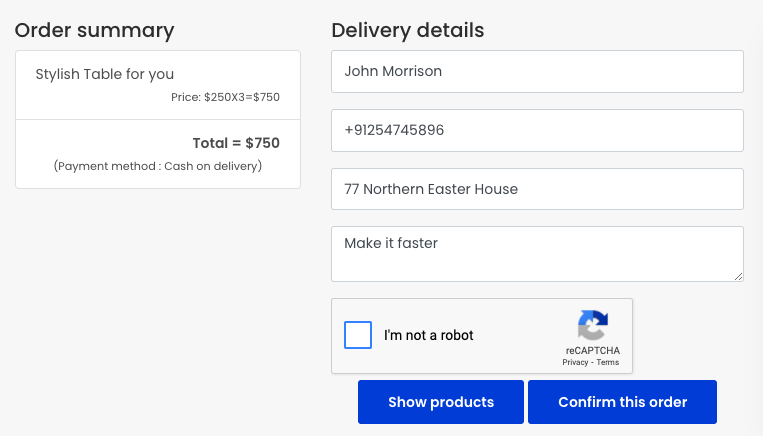Click the notes textarea resize handle
The width and height of the screenshot is (763, 436).
point(738,276)
